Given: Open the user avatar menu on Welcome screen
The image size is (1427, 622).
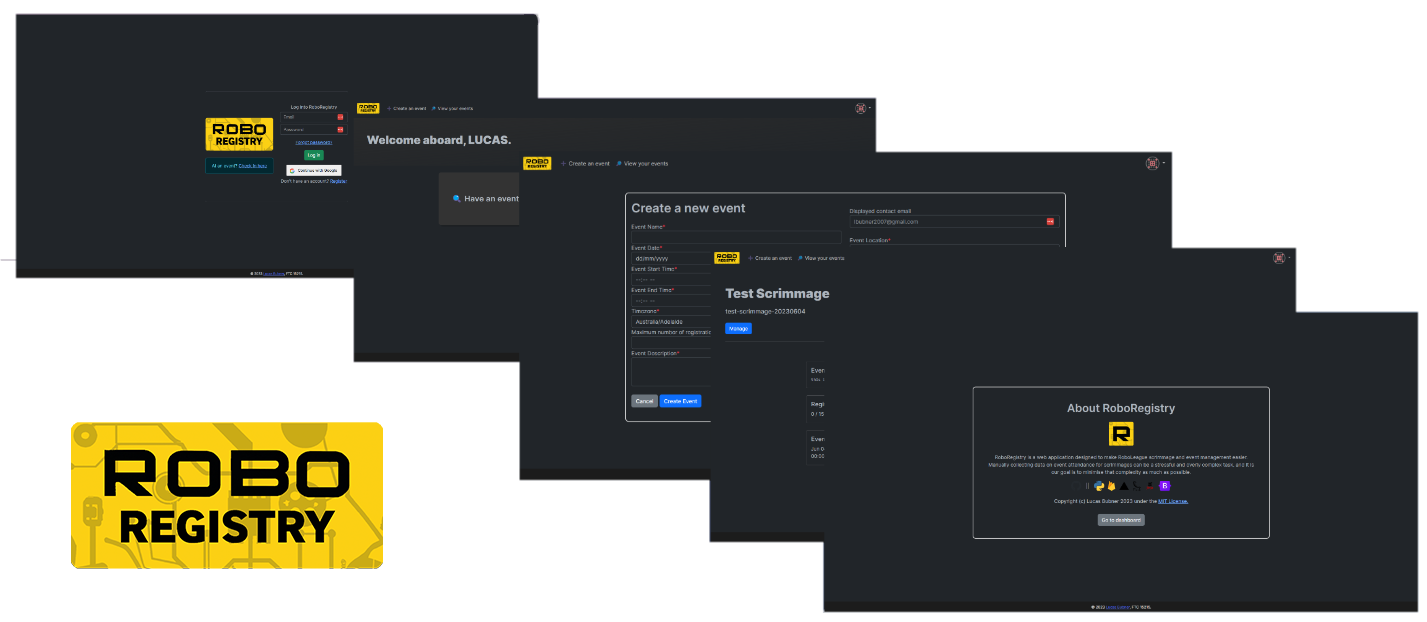Looking at the screenshot, I should click(862, 108).
